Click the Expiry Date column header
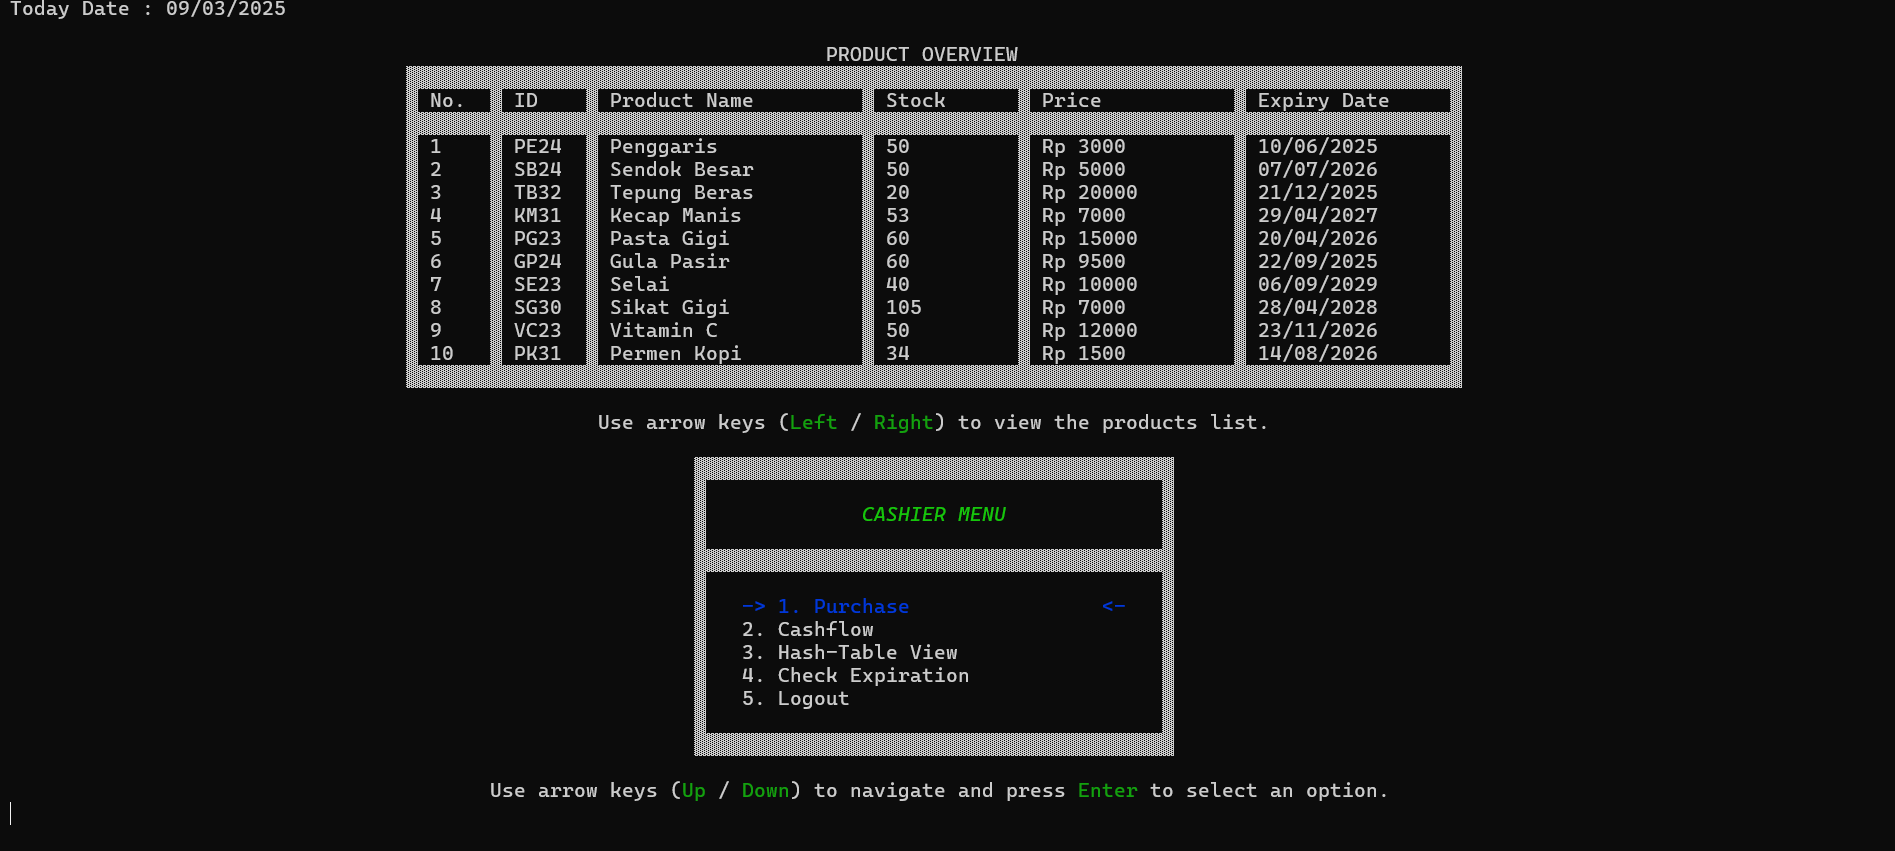 tap(1323, 101)
